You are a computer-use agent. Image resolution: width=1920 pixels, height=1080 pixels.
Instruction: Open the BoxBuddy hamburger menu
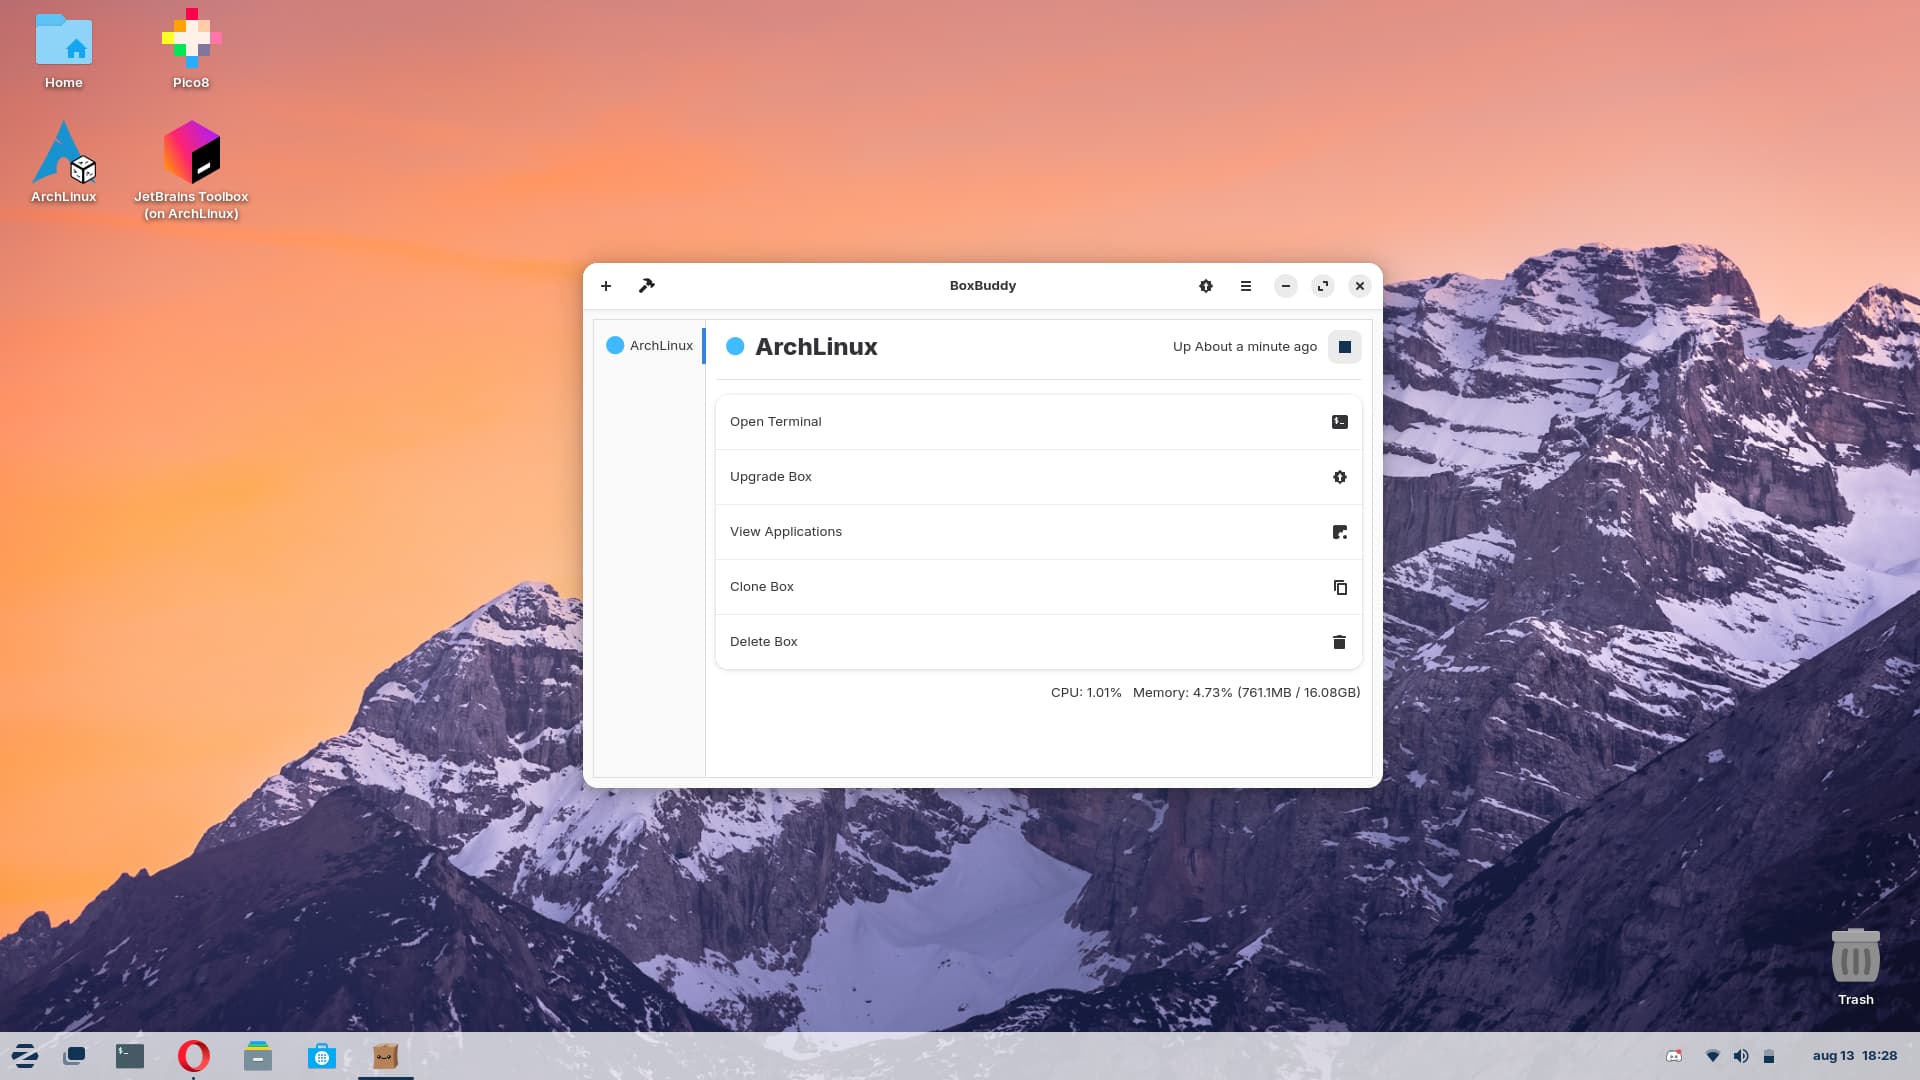tap(1246, 286)
